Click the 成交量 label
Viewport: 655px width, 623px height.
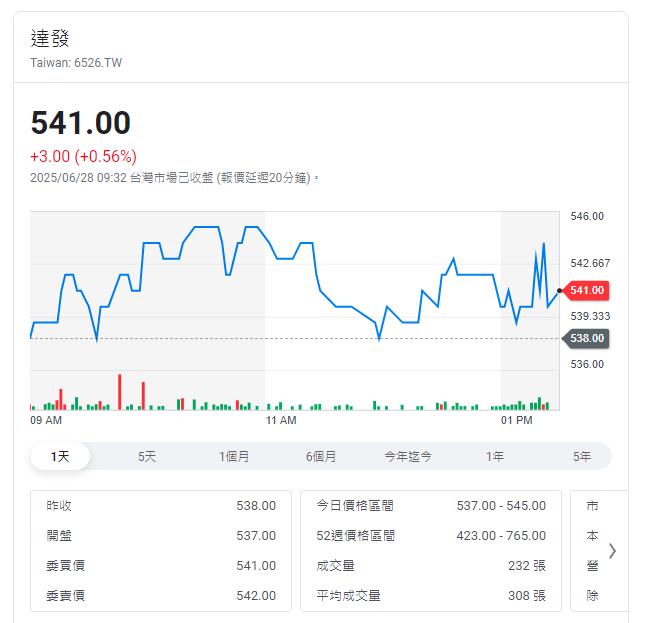(x=335, y=566)
